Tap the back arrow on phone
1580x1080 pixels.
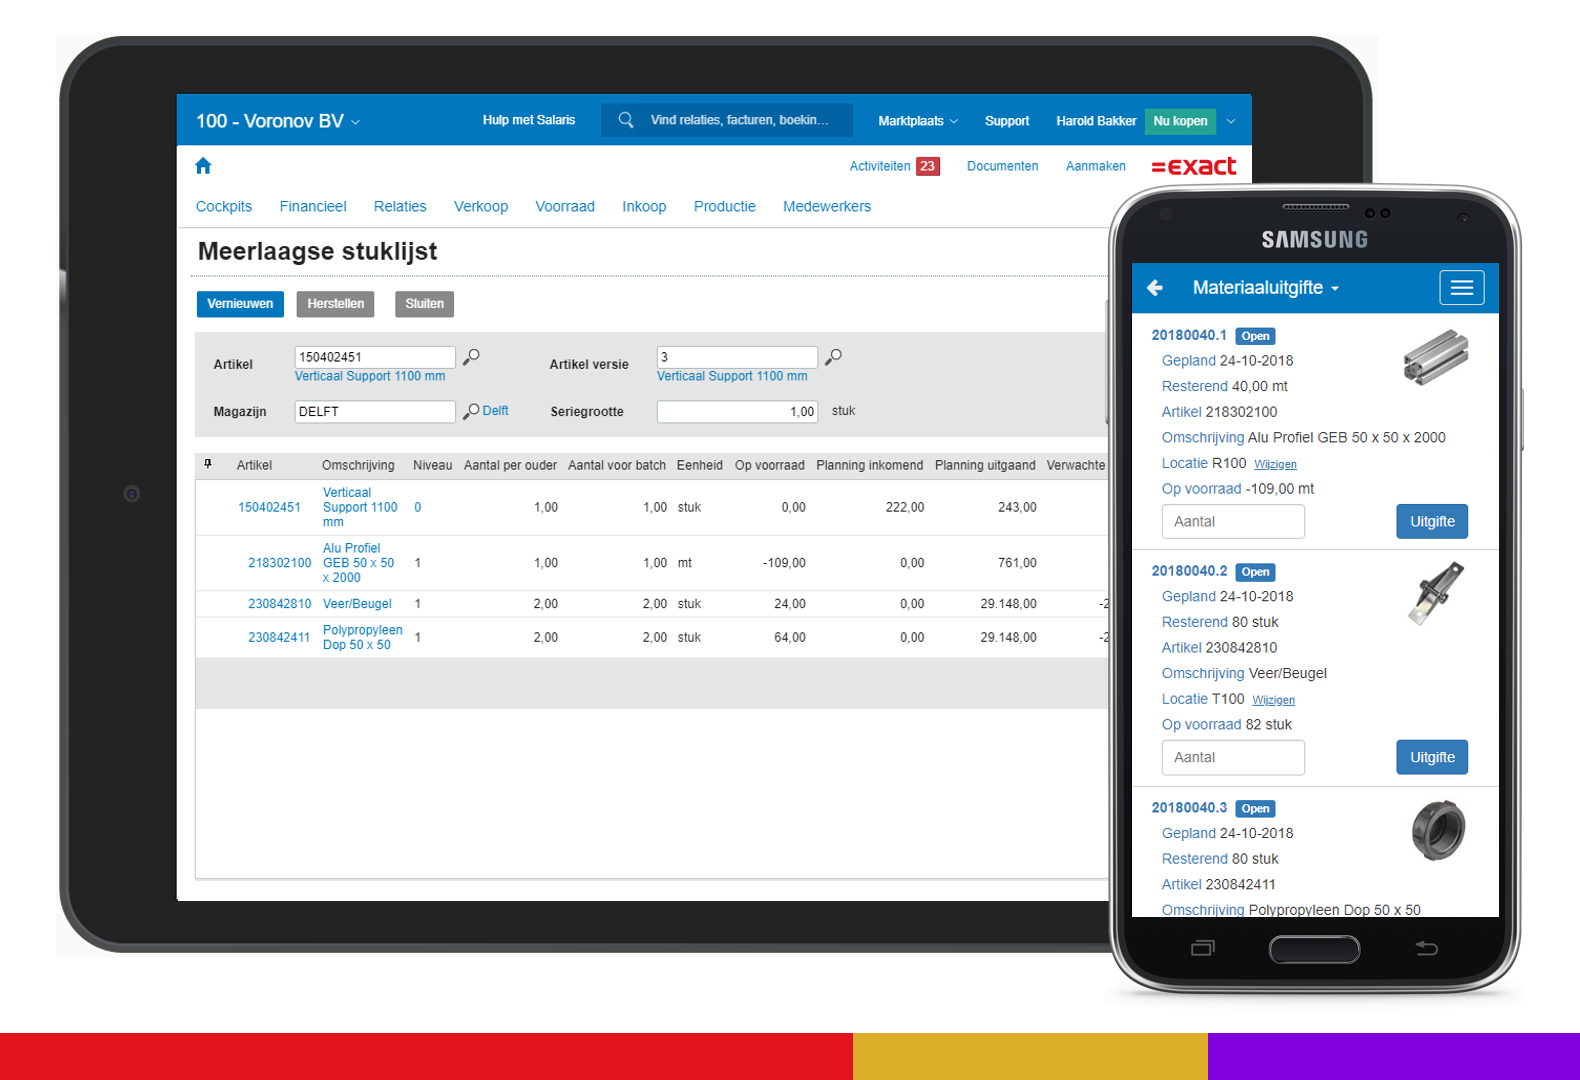[1155, 288]
